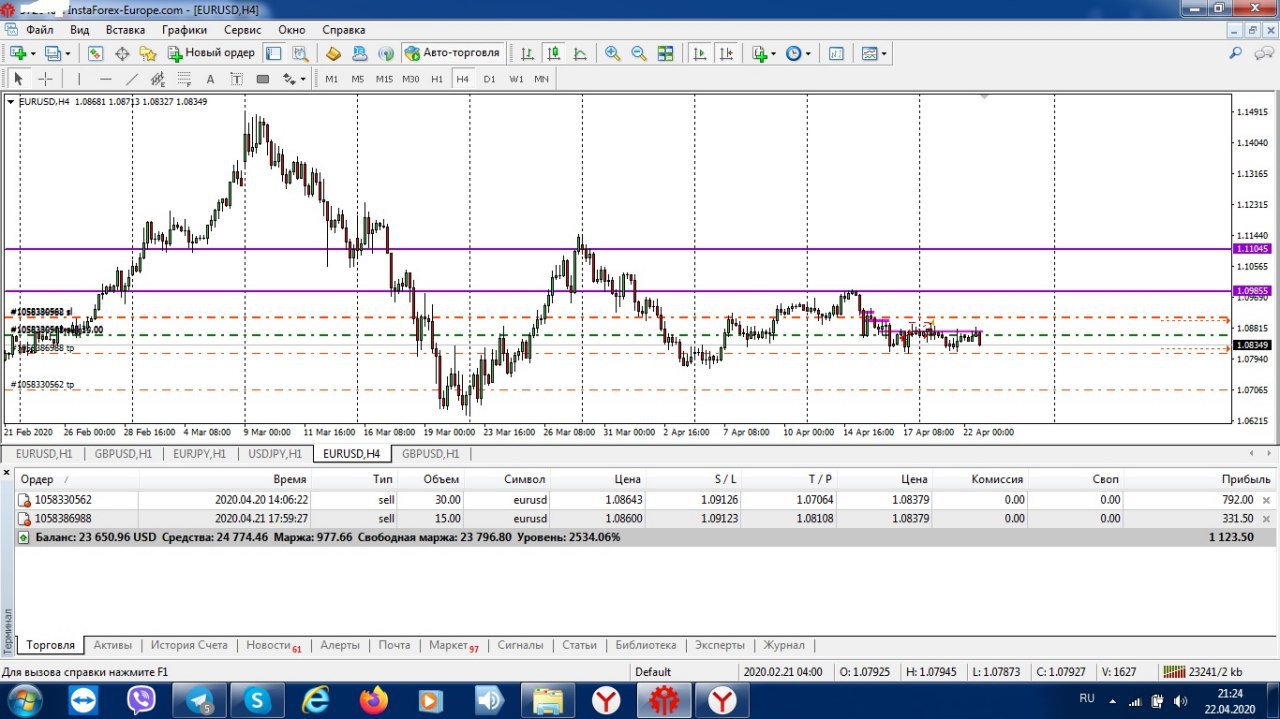Open Skype from the taskbar
Screen dimensions: 1280x719
(258, 700)
